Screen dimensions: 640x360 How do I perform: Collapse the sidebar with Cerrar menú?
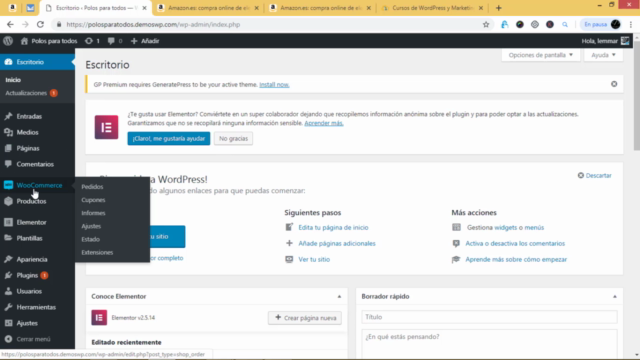pyautogui.click(x=33, y=339)
